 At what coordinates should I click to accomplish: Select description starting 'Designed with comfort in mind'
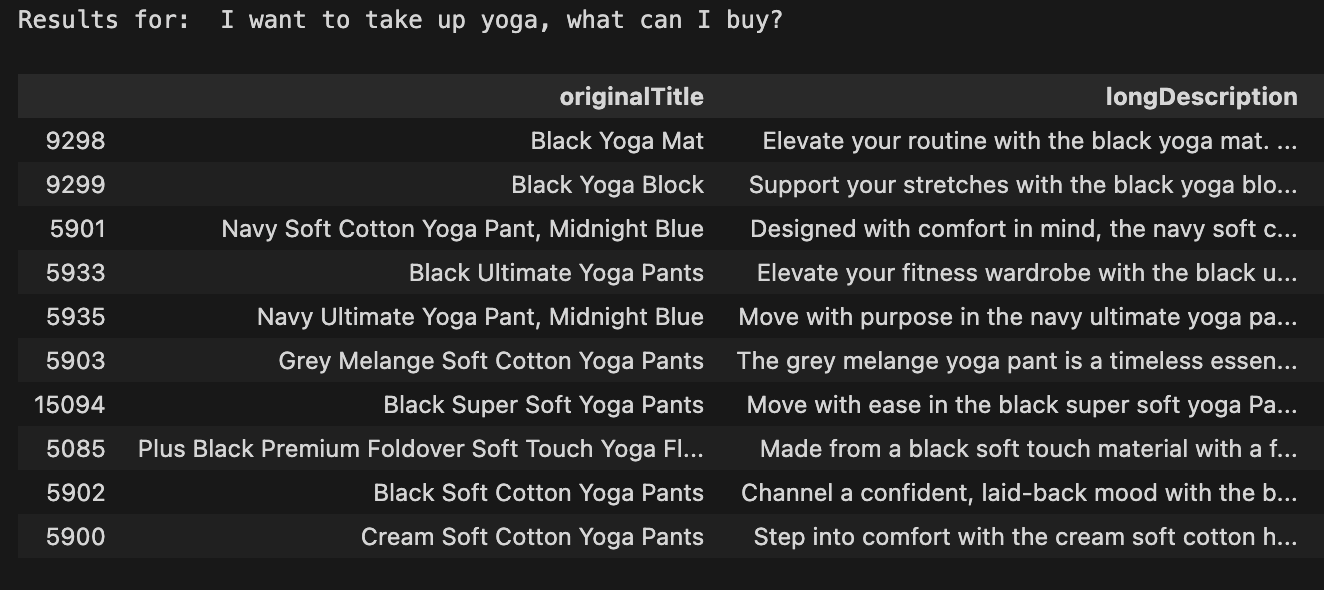pos(1023,229)
